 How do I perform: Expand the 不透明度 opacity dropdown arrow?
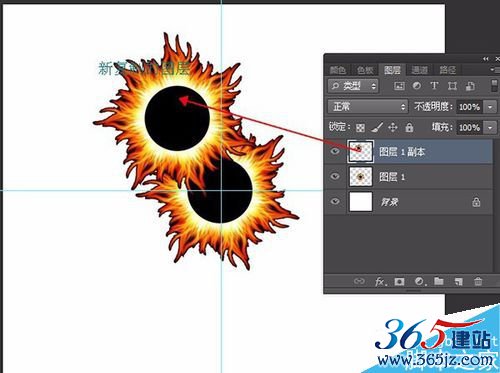pyautogui.click(x=490, y=107)
